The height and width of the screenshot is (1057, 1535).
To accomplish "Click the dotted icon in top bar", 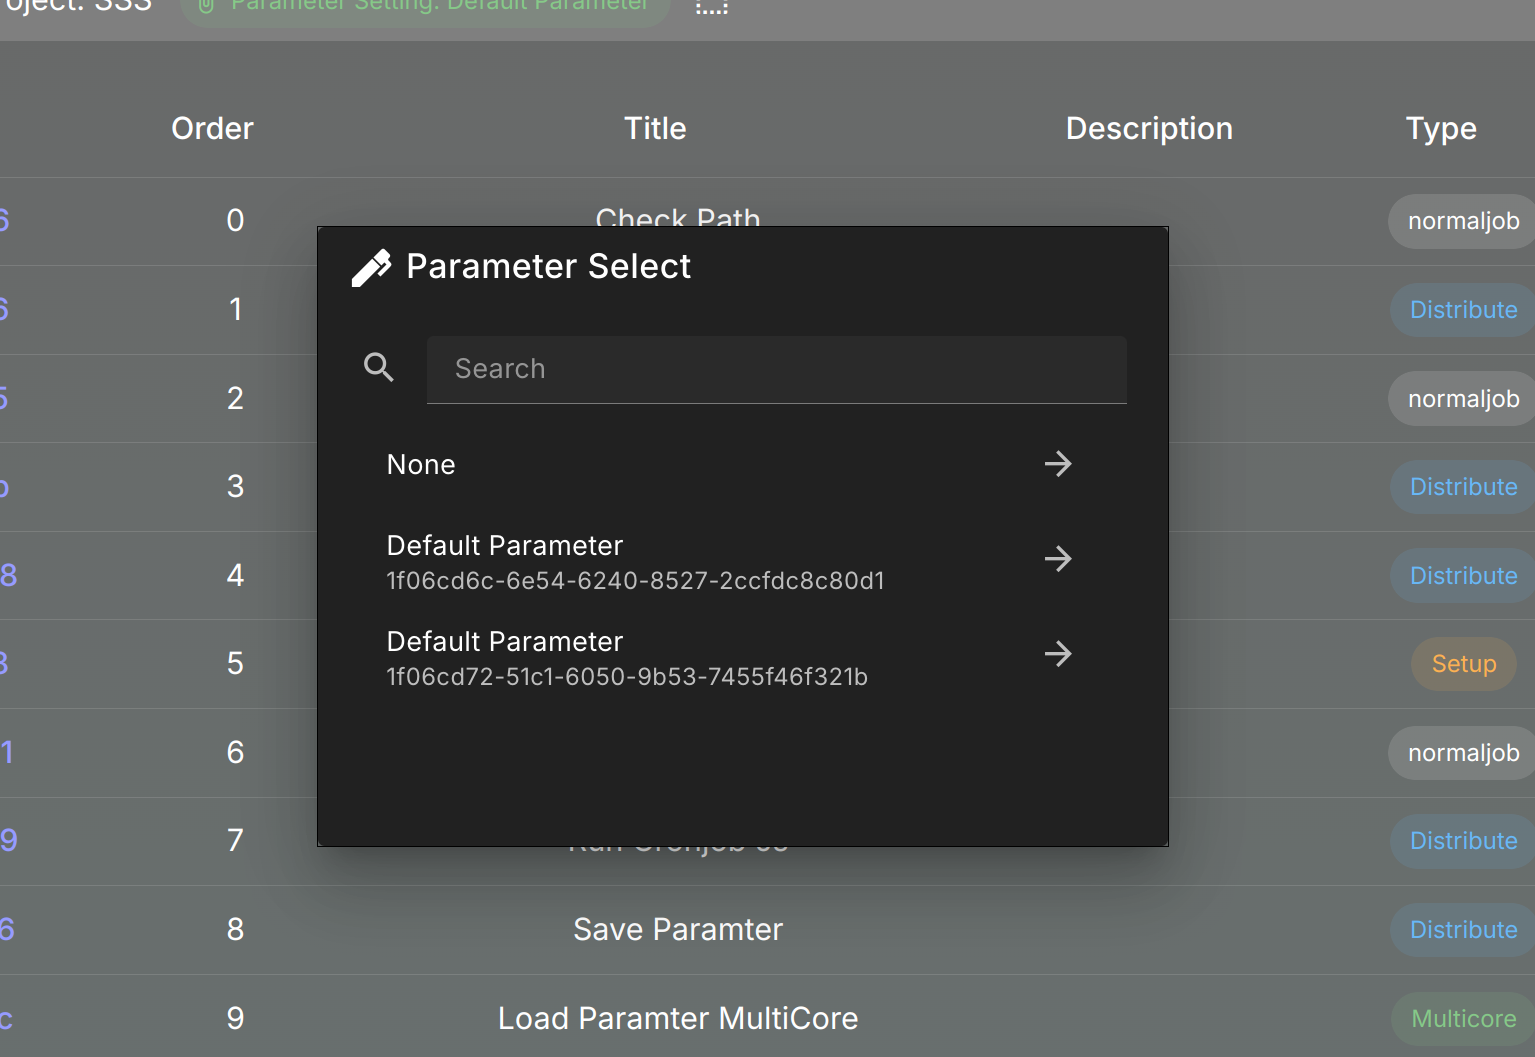I will 711,8.
